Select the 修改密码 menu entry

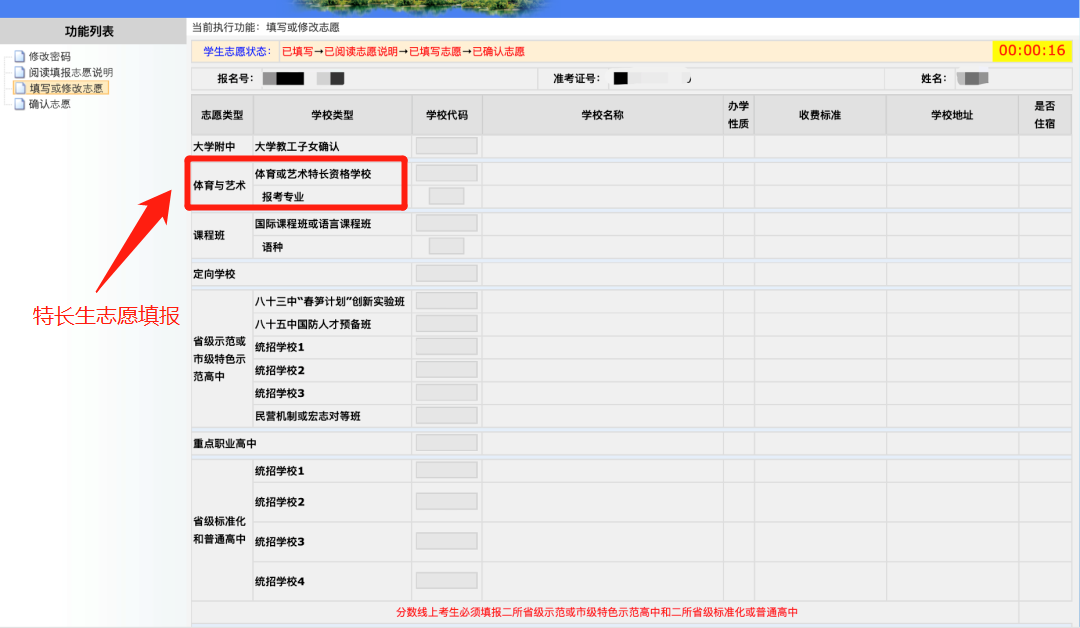[50, 58]
